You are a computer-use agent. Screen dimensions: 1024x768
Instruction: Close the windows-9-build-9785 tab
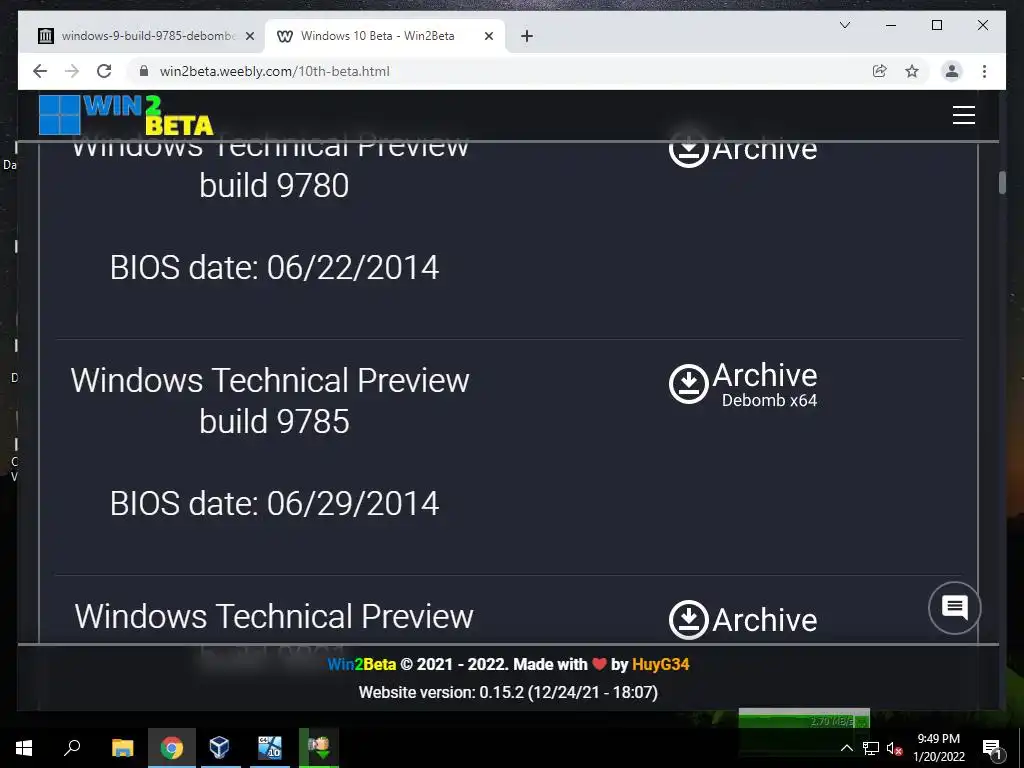(249, 36)
